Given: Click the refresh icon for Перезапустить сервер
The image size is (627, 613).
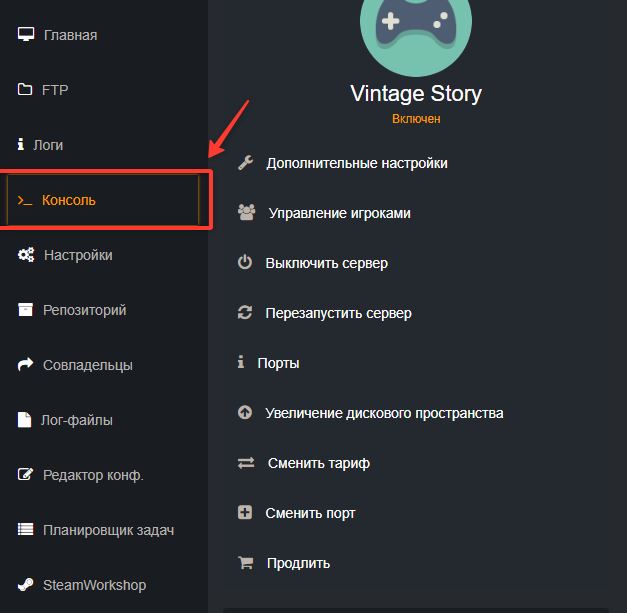Looking at the screenshot, I should [245, 313].
